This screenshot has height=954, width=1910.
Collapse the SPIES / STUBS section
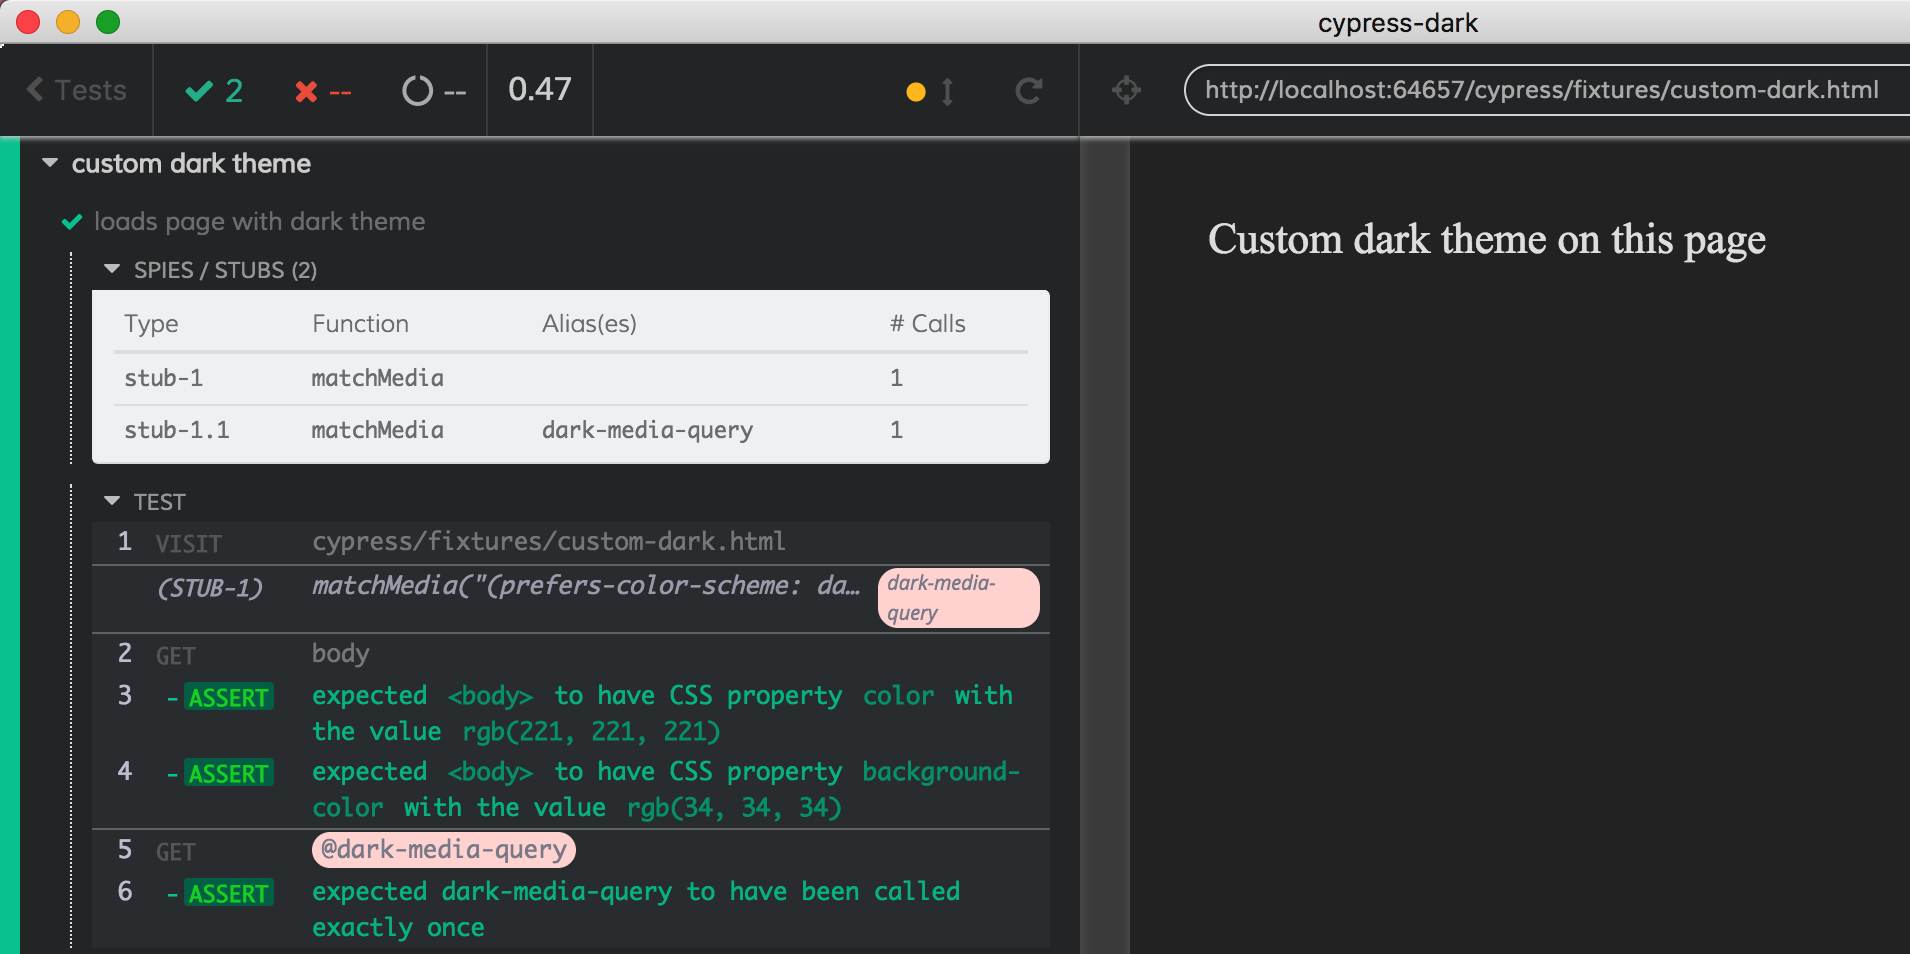(x=212, y=270)
